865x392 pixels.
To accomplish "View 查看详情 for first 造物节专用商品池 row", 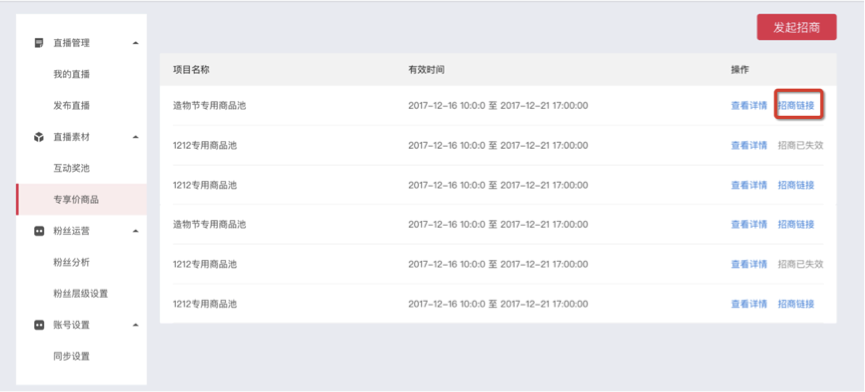I will coord(749,106).
